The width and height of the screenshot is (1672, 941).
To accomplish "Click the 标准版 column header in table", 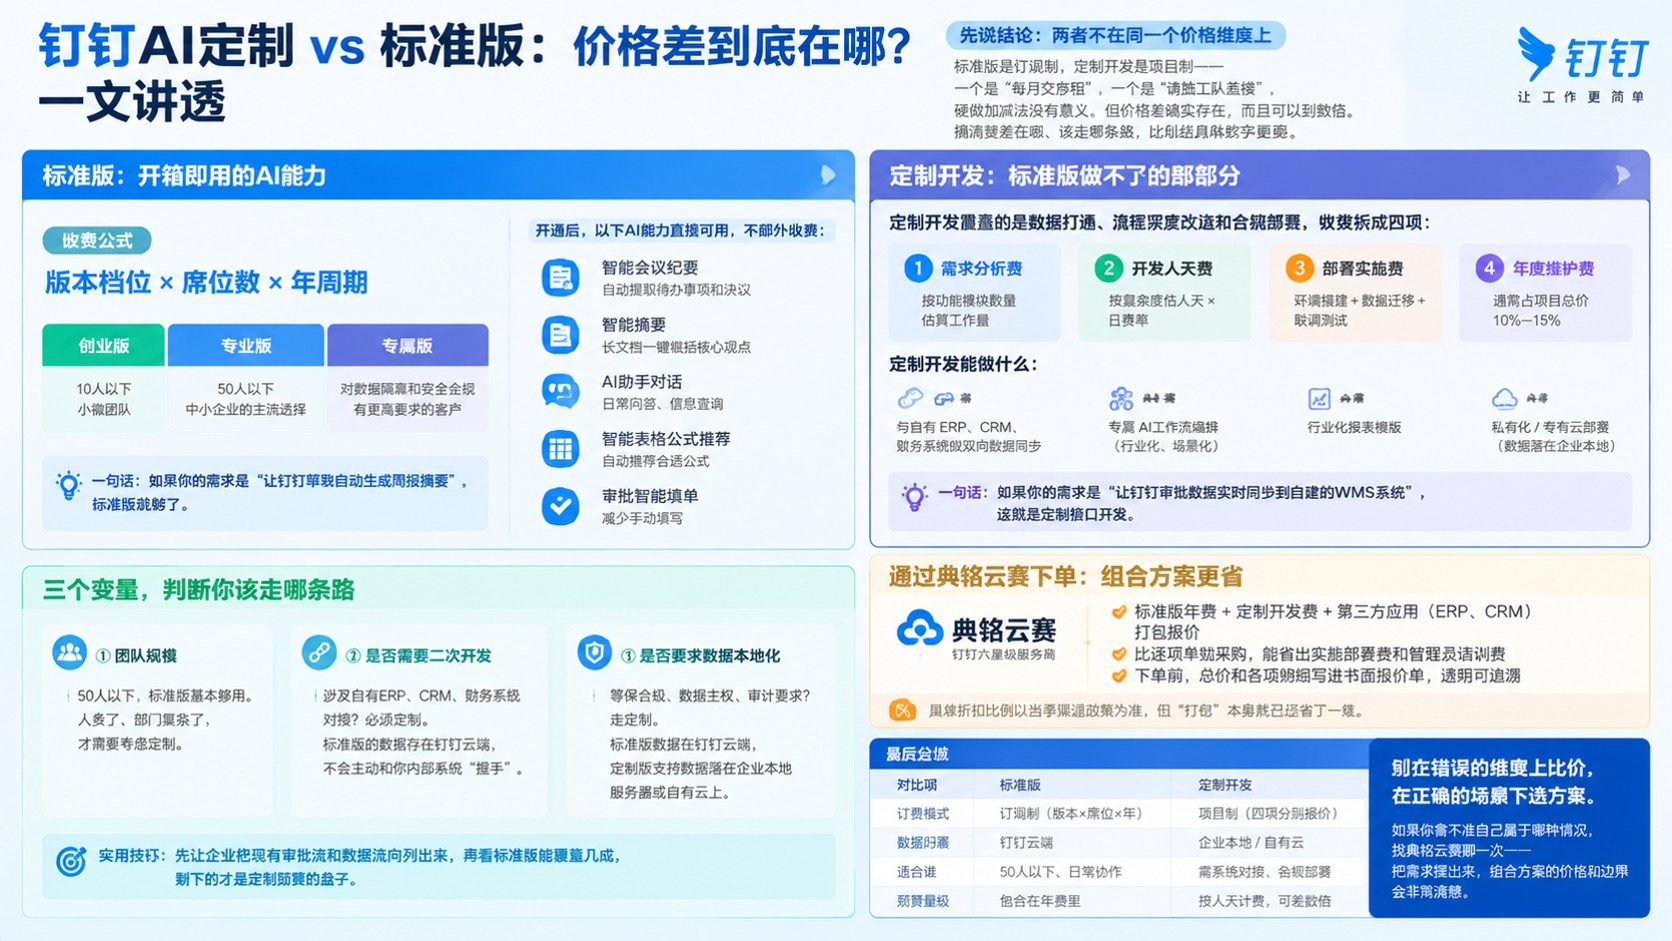I will pyautogui.click(x=1020, y=785).
